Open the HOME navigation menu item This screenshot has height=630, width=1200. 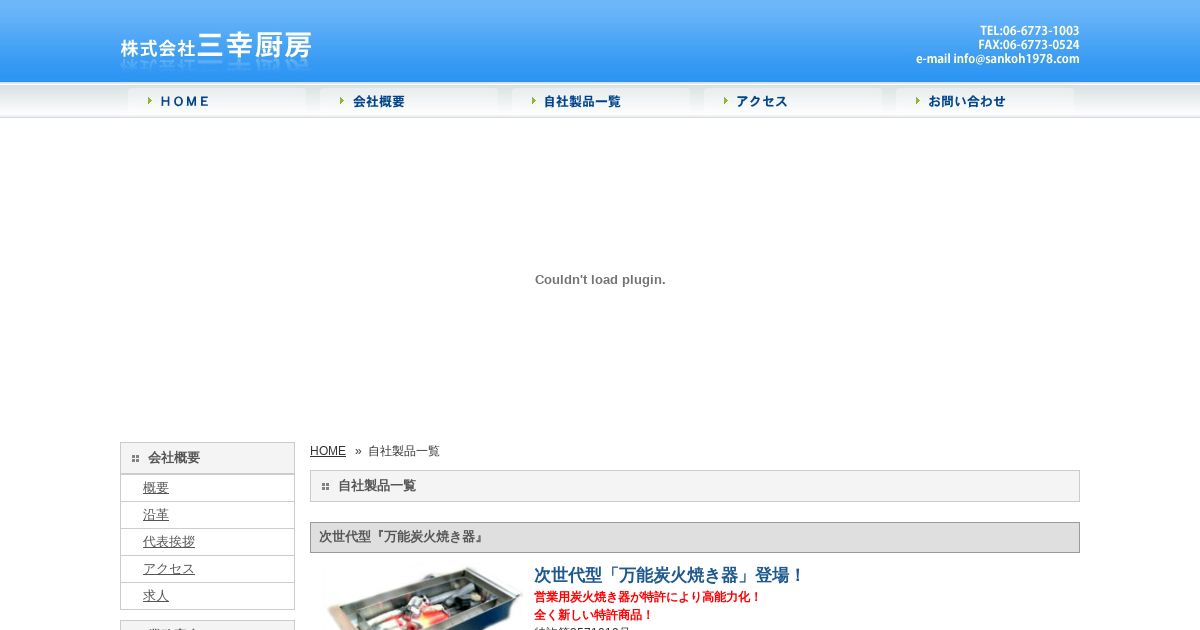click(x=217, y=101)
